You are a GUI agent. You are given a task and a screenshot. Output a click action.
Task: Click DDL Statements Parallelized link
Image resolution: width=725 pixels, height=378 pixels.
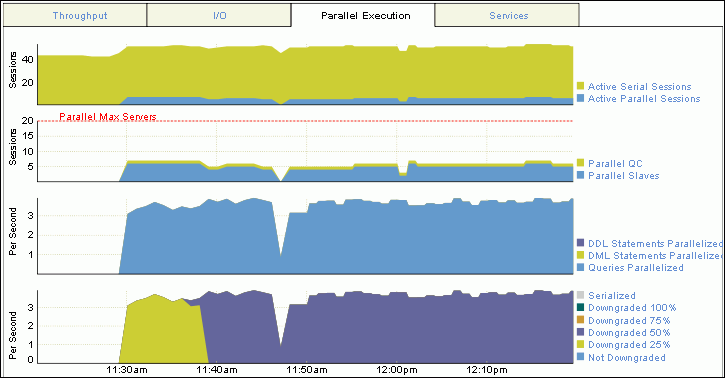[655, 244]
